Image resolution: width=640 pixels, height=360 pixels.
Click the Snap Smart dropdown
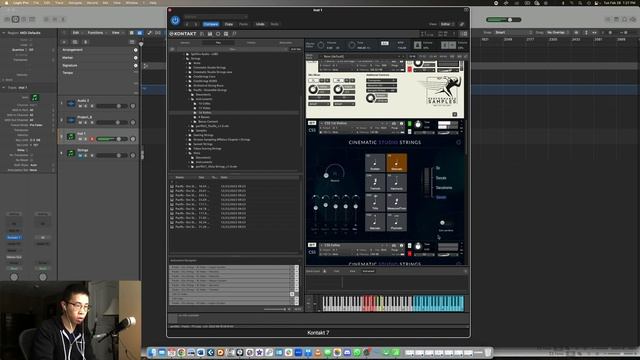click(x=512, y=33)
